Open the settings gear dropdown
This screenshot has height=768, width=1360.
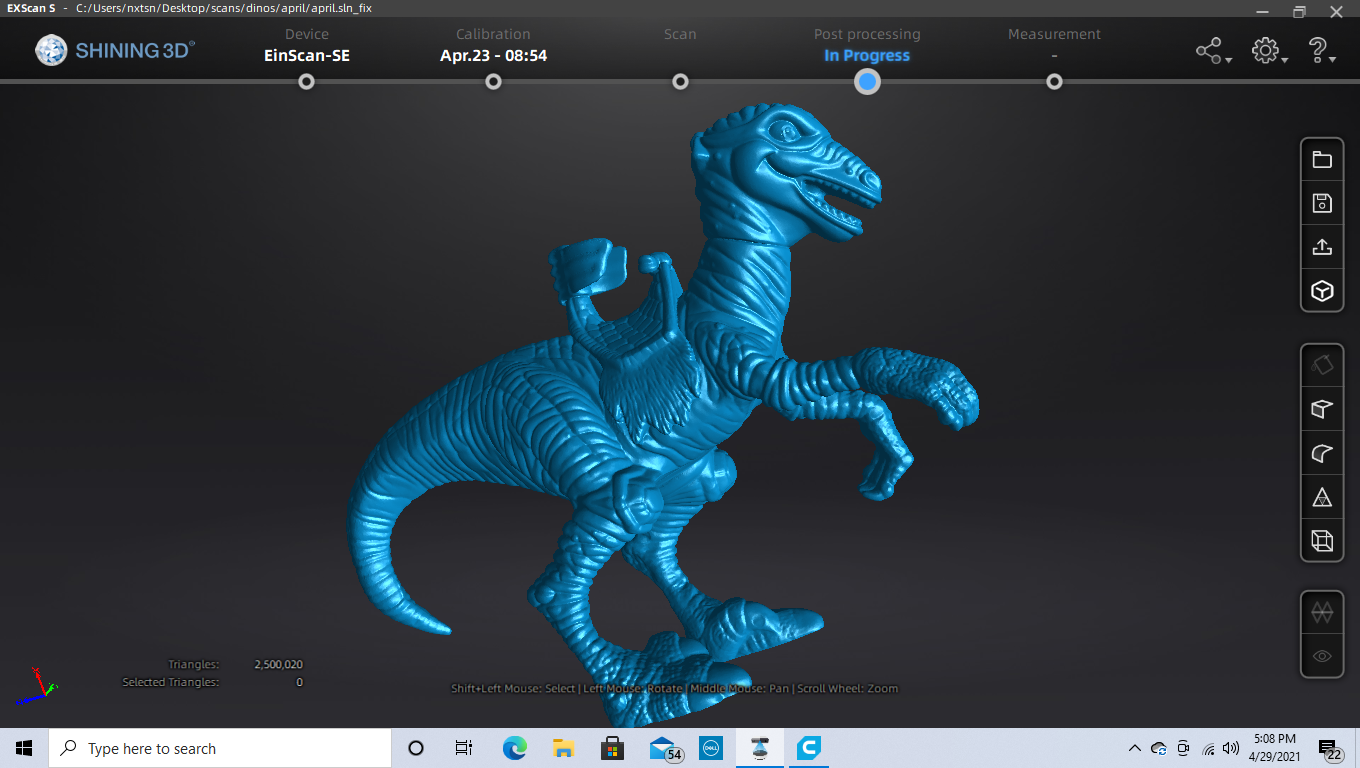coord(1270,51)
